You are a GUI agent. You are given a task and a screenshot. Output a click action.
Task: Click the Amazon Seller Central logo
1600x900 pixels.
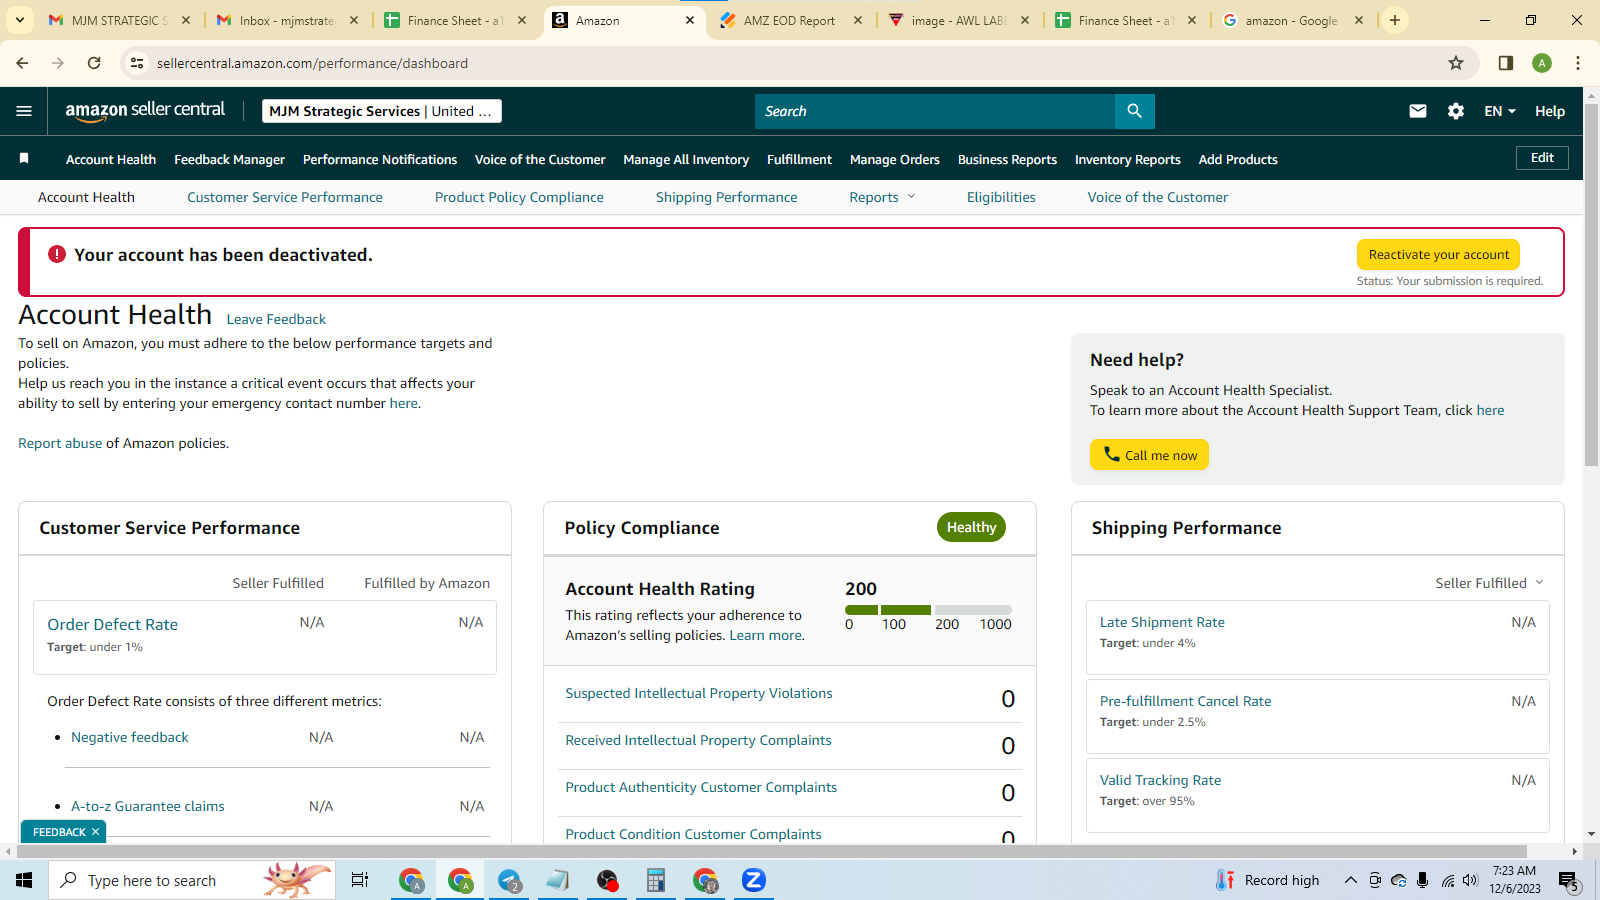coord(145,111)
